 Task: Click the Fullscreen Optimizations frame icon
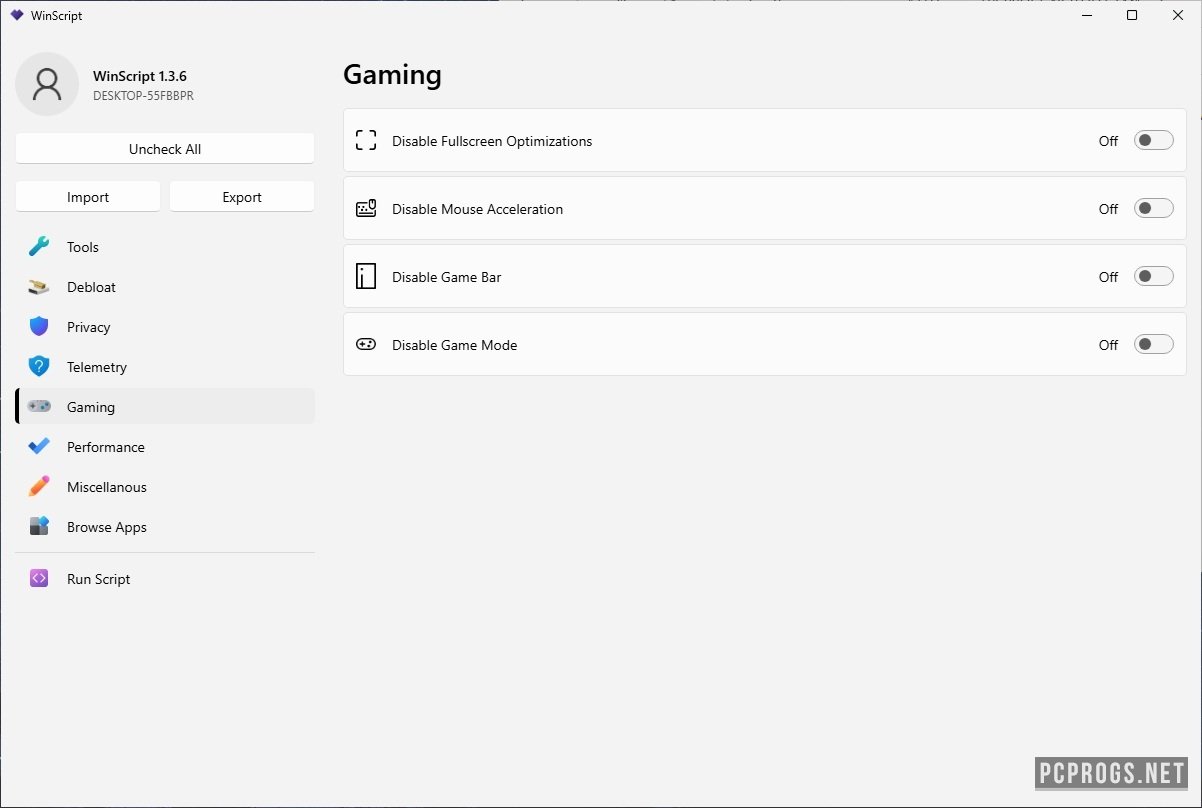pyautogui.click(x=366, y=141)
